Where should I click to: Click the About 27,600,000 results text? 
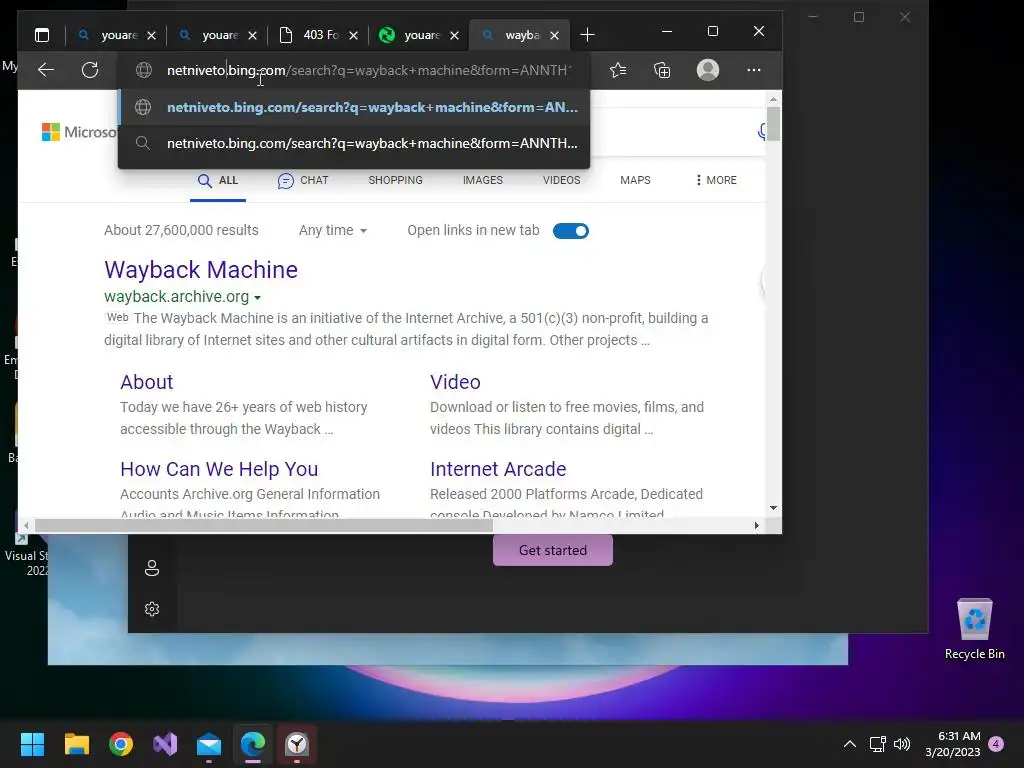click(181, 231)
